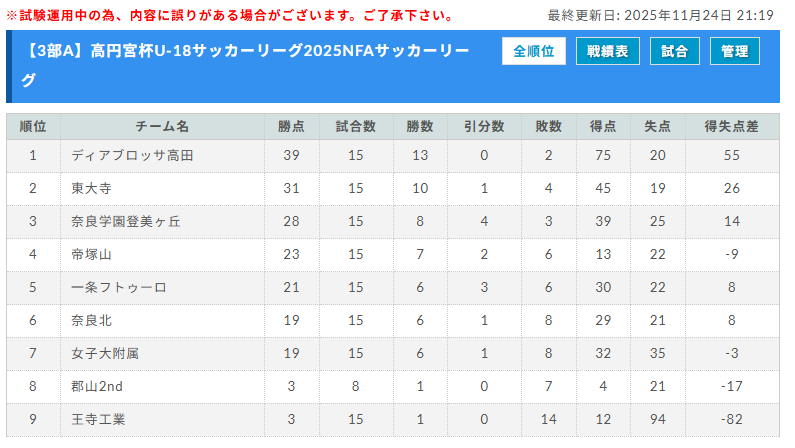The width and height of the screenshot is (795, 448).
Task: Click the 女子大附属 team name
Action: coord(105,354)
